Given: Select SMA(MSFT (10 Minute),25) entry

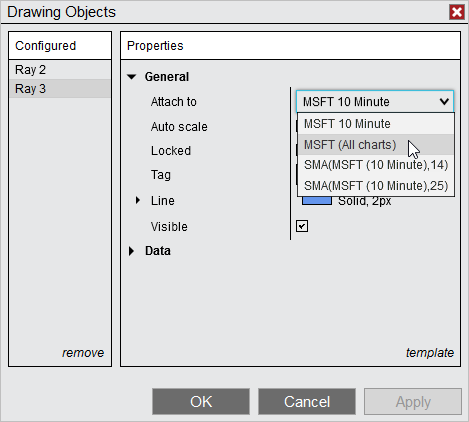Looking at the screenshot, I should tap(376, 186).
